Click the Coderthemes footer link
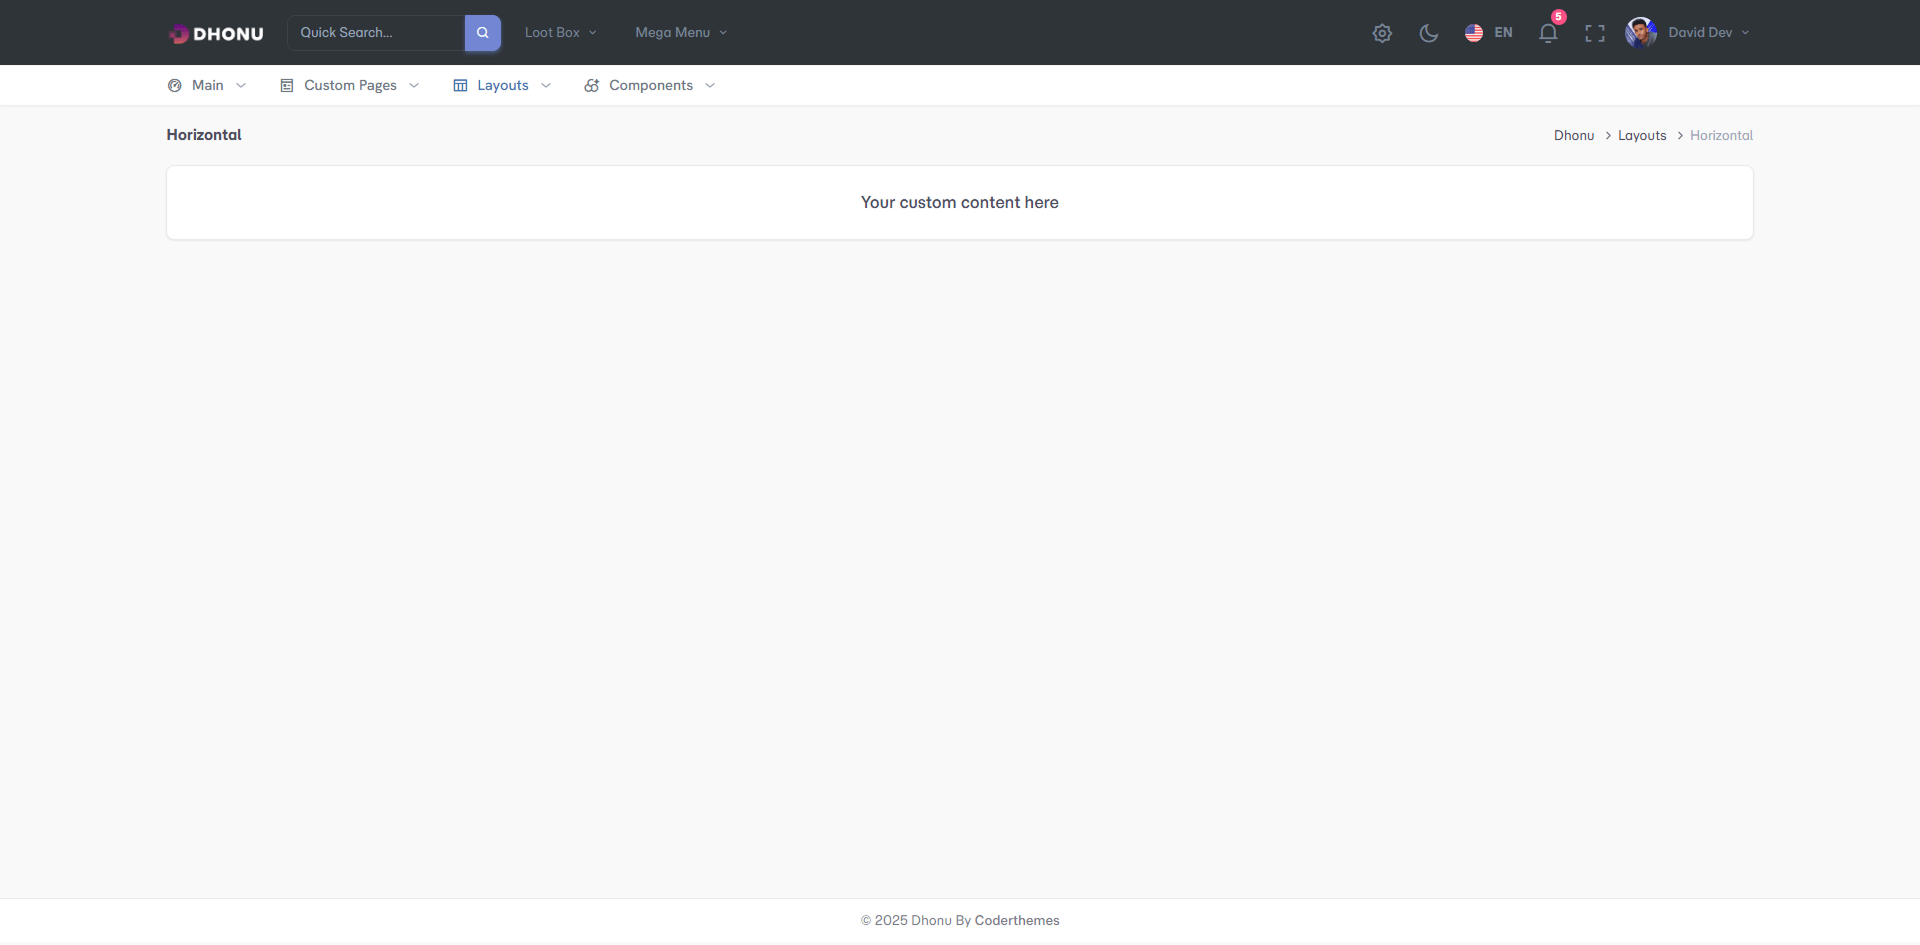The image size is (1920, 945). tap(1016, 921)
